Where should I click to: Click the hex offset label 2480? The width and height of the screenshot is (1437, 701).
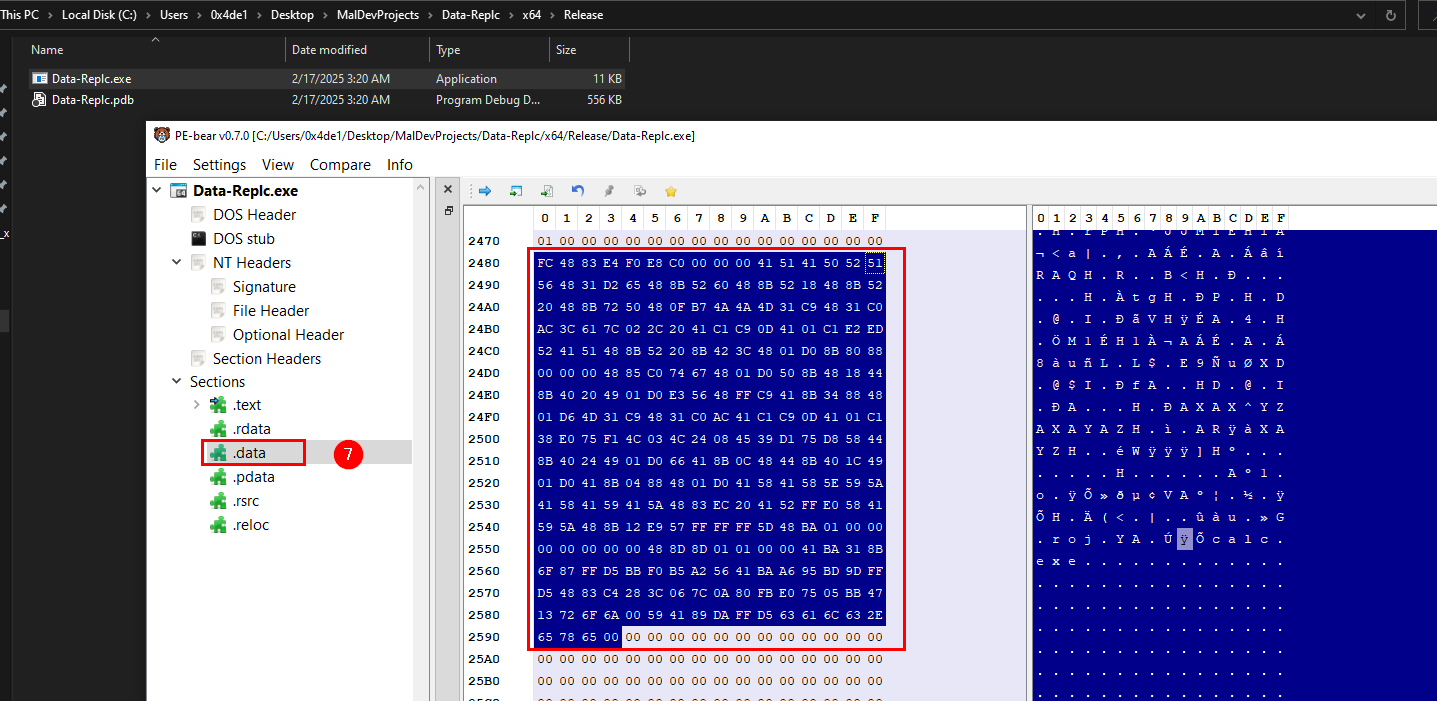484,263
